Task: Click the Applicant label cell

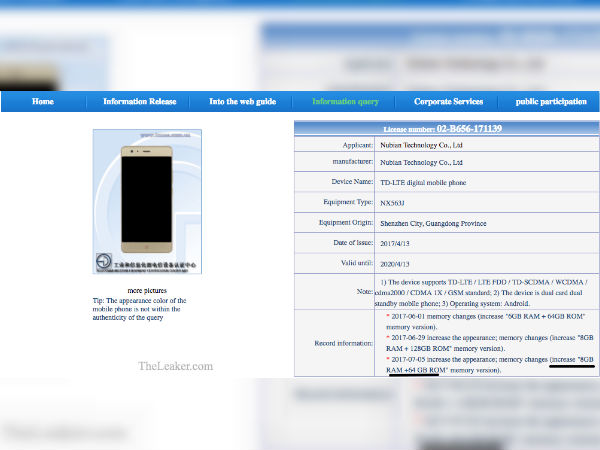Action: [334, 145]
